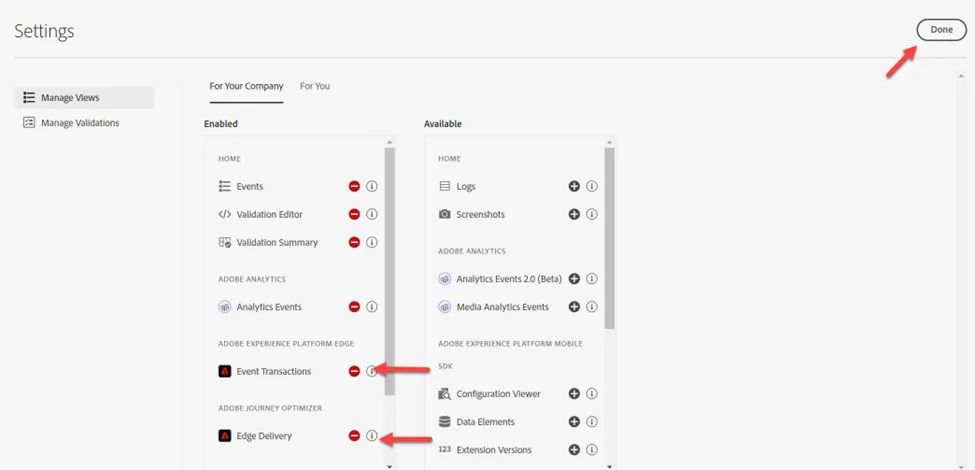The image size is (975, 470).
Task: Add Analytics Events 2.0 (Beta) view
Action: tap(574, 279)
